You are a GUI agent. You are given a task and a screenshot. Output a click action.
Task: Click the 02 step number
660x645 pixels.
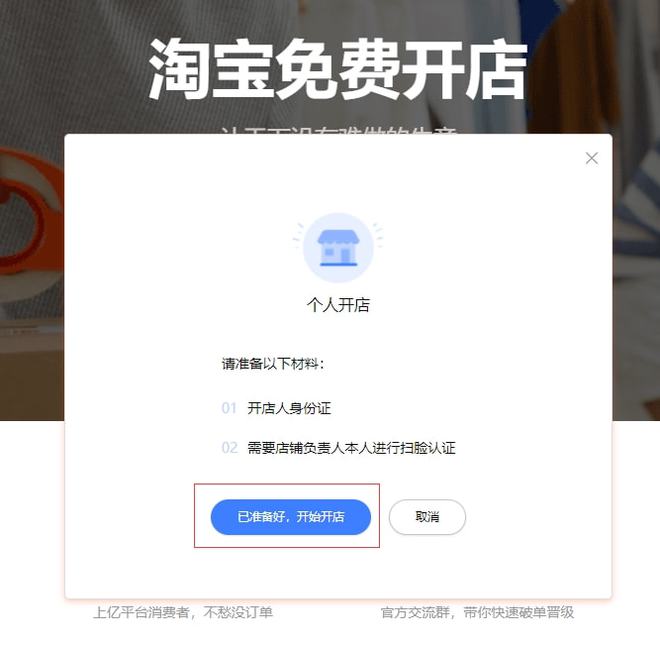[x=229, y=448]
